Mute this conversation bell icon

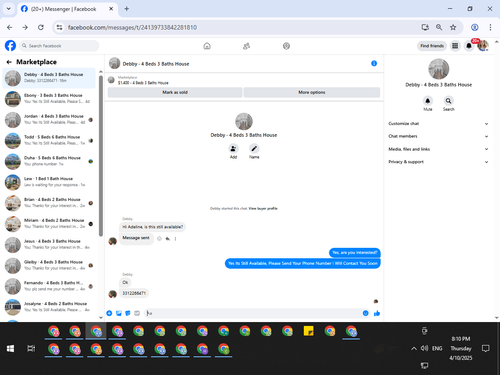click(x=428, y=101)
